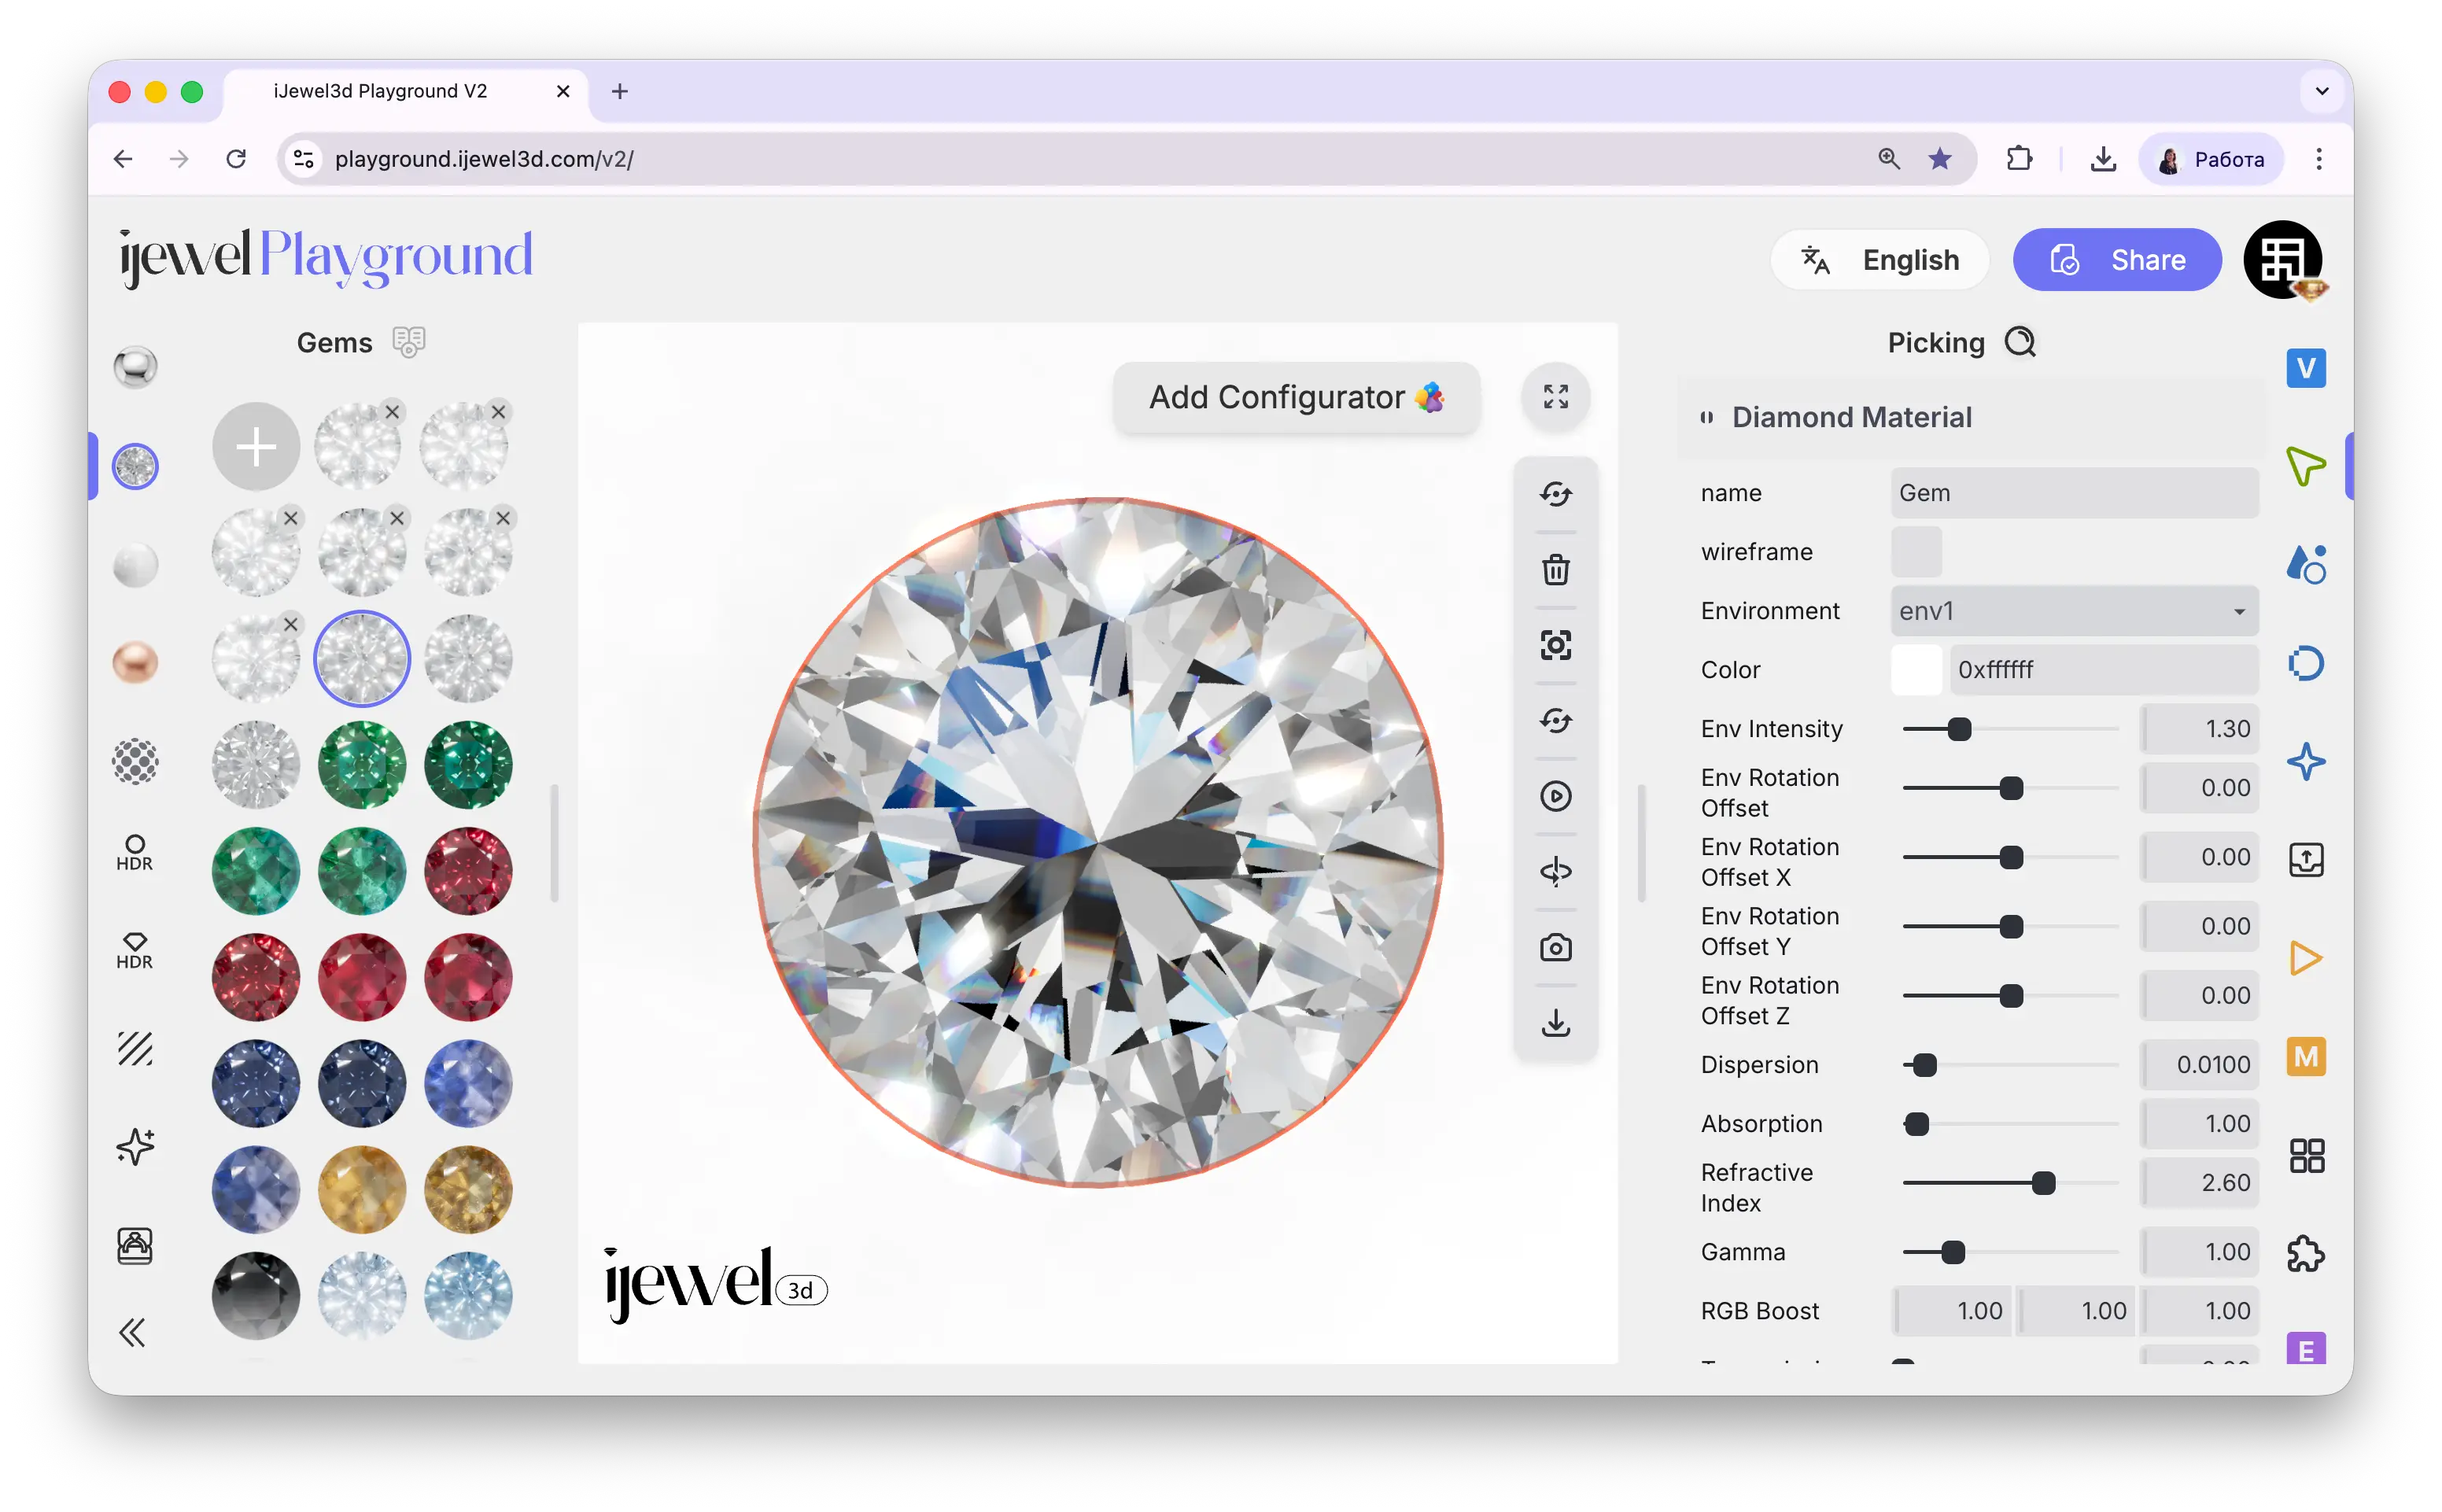Click the white Color swatch
The height and width of the screenshot is (1512, 2442).
(1915, 670)
